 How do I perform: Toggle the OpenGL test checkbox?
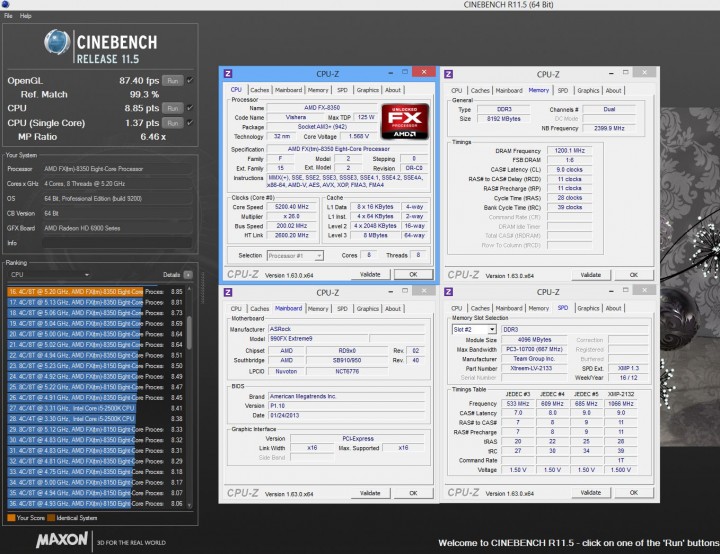click(x=190, y=80)
